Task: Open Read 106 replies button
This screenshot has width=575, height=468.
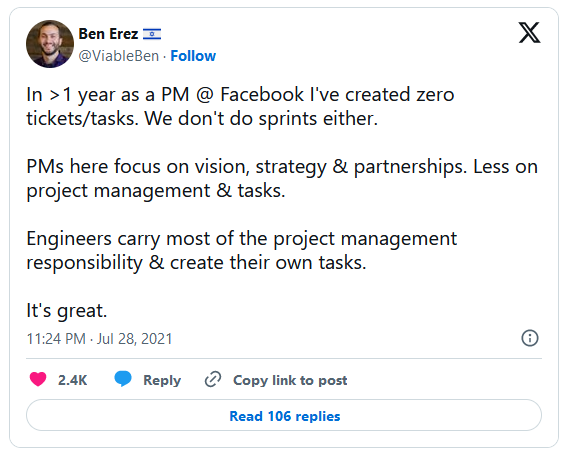Action: [284, 415]
